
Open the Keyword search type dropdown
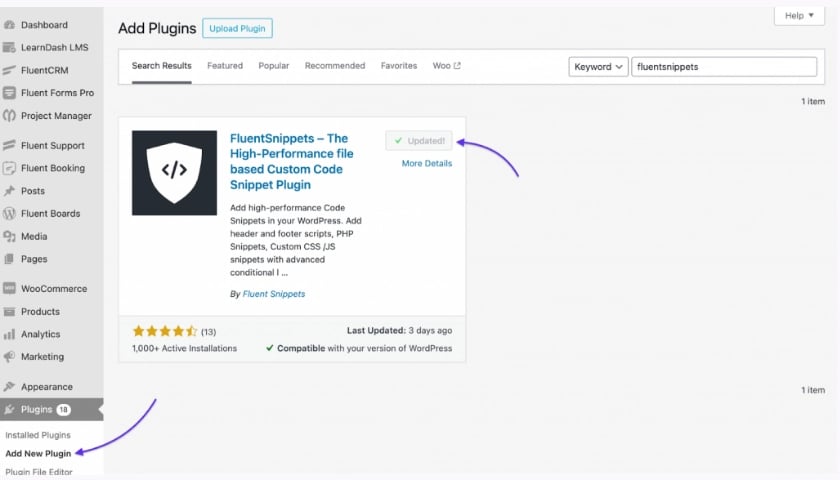coord(598,67)
